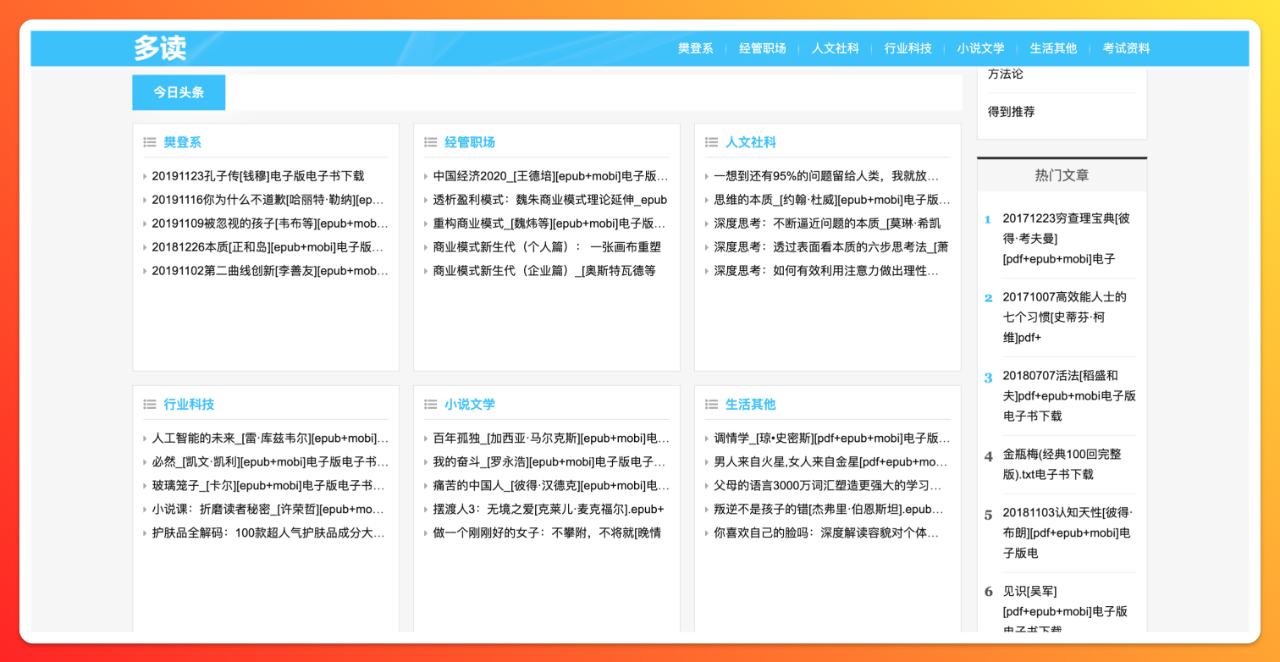Screen dimensions: 1280x662
Task: Open hot article 20171007高效能人士的七个习惯
Action: pos(1065,317)
